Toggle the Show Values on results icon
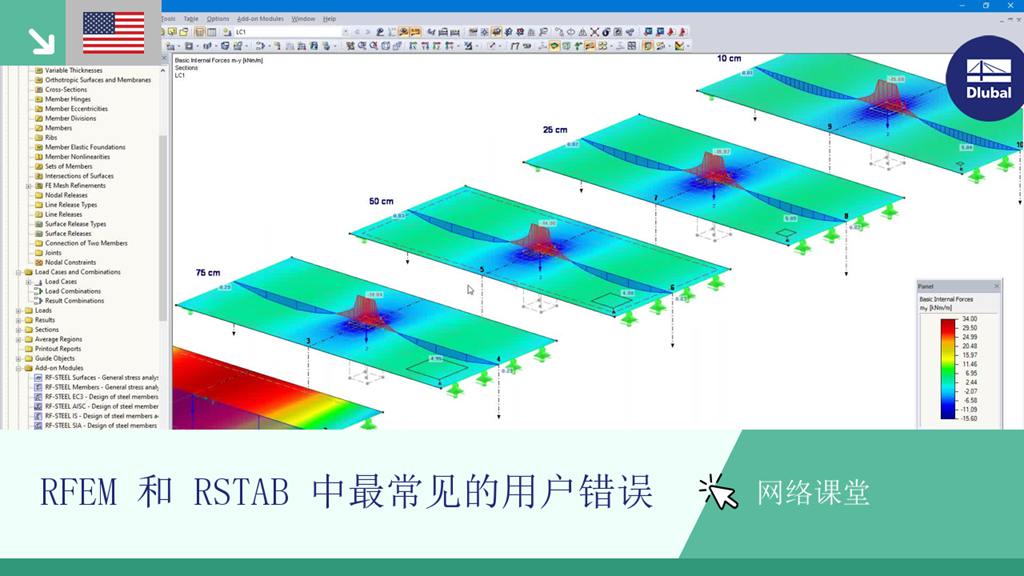 point(415,31)
